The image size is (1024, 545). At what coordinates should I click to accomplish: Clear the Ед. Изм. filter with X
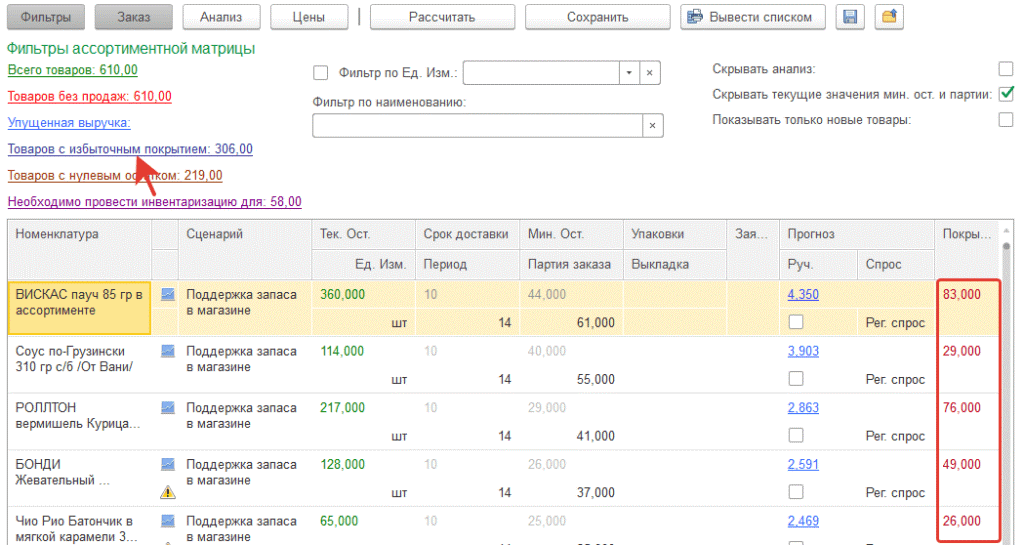click(x=650, y=73)
